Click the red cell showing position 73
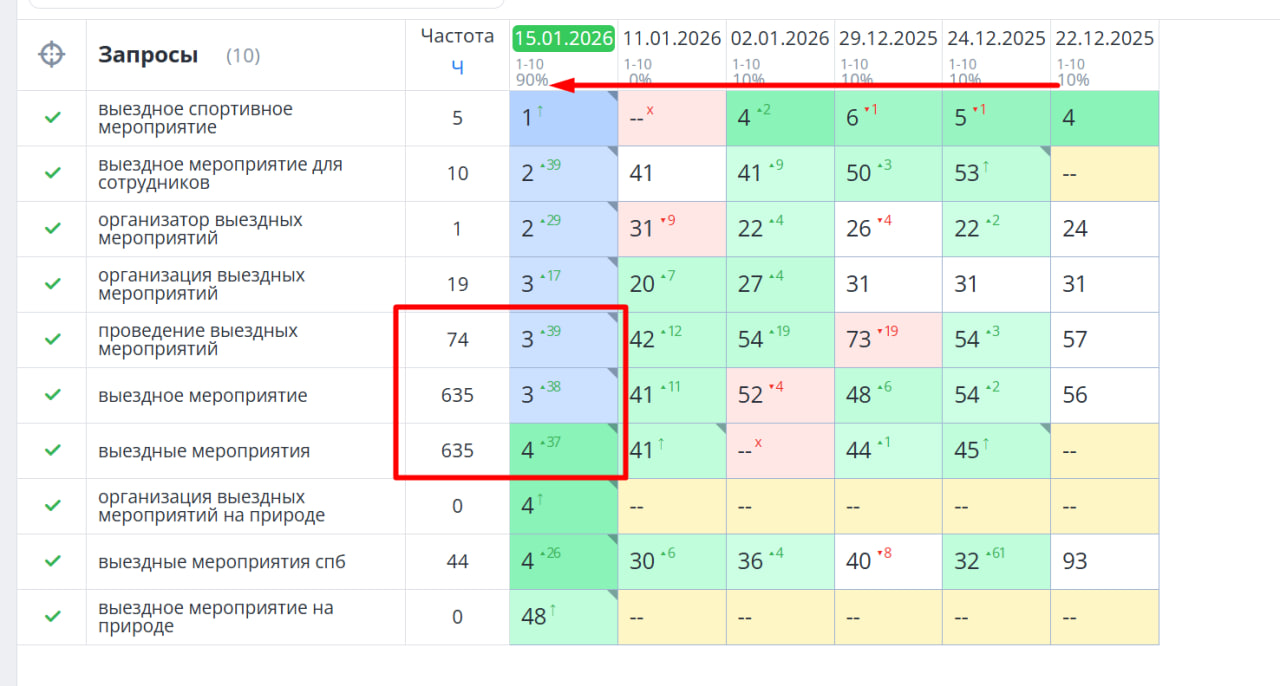Screen dimensions: 1280x686 tap(888, 340)
